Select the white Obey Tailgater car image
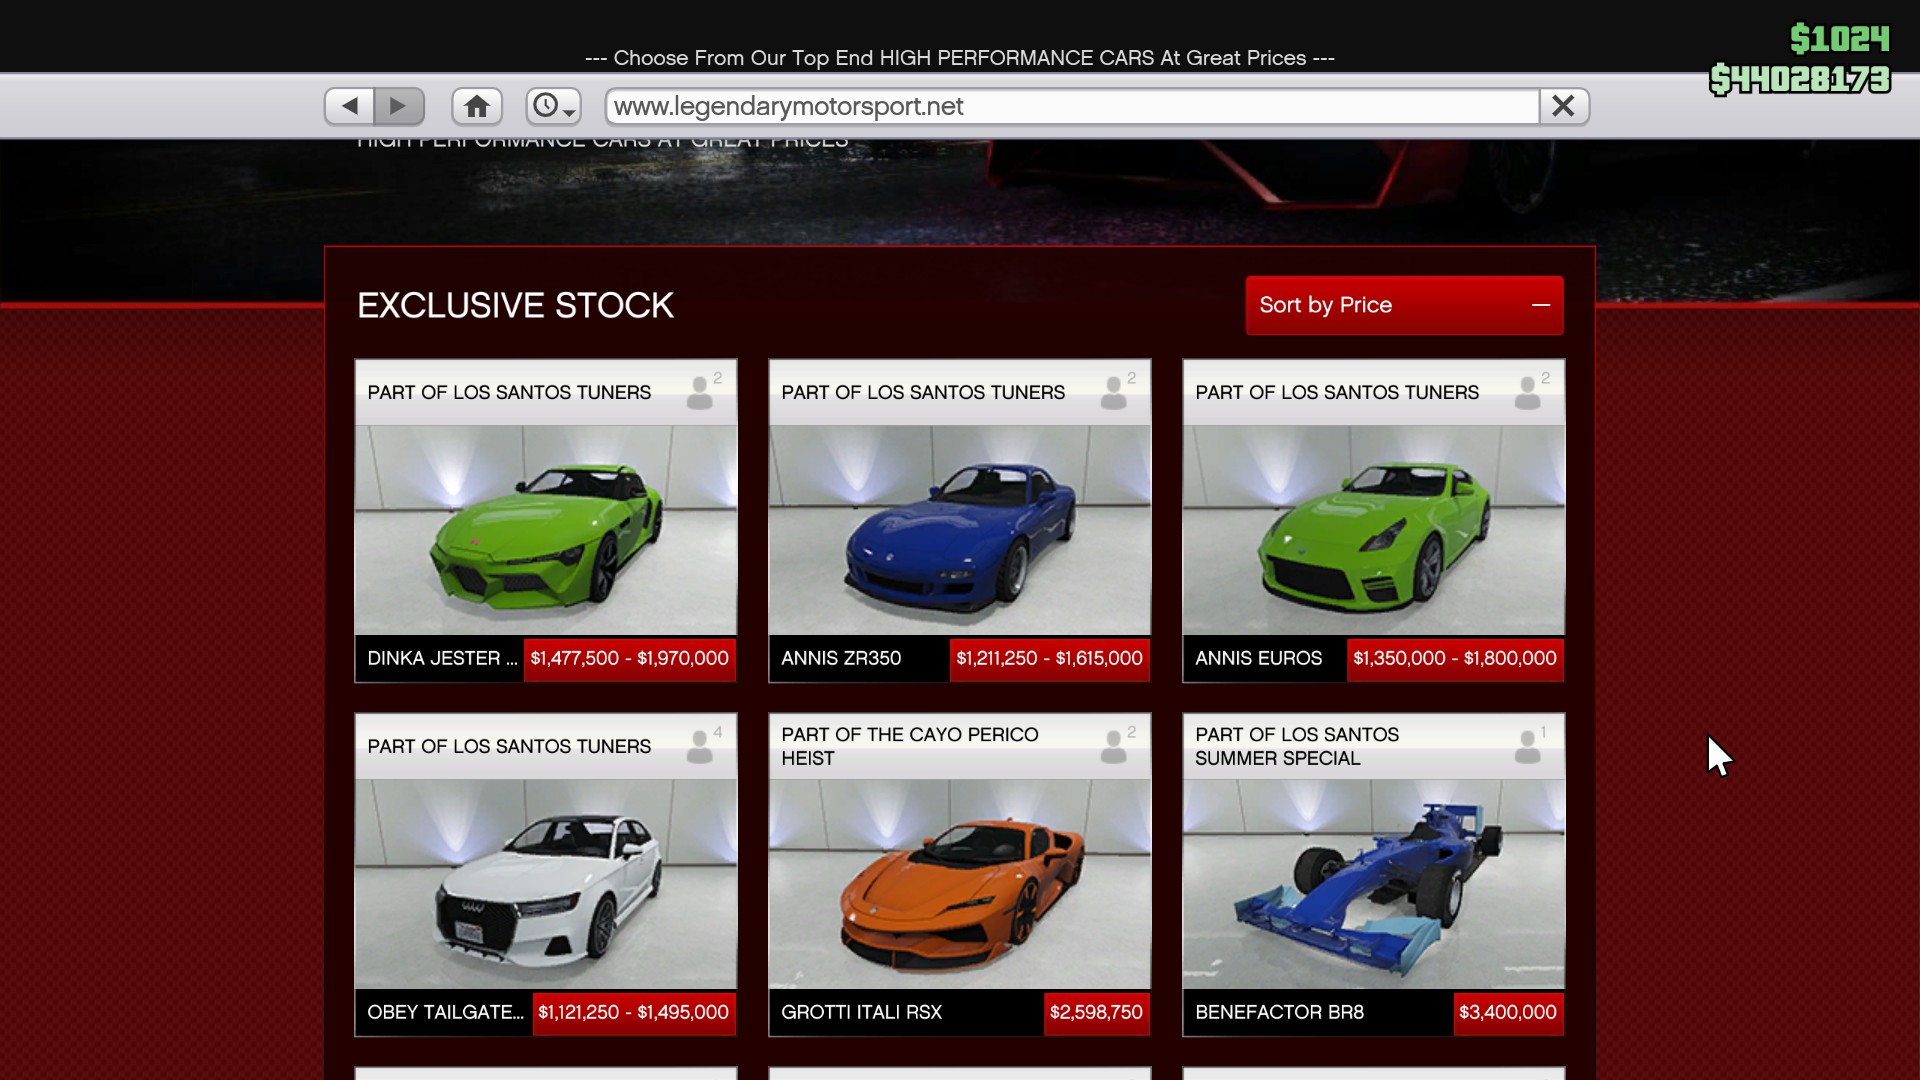The image size is (1920, 1080). 546,884
